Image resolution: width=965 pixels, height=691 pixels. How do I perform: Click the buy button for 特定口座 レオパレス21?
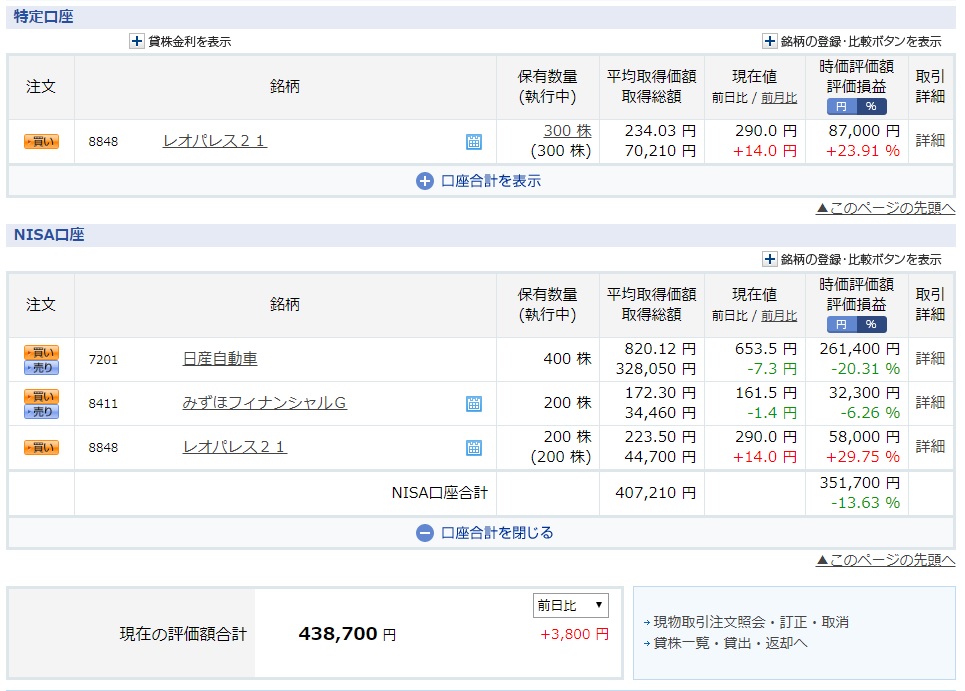[41, 142]
